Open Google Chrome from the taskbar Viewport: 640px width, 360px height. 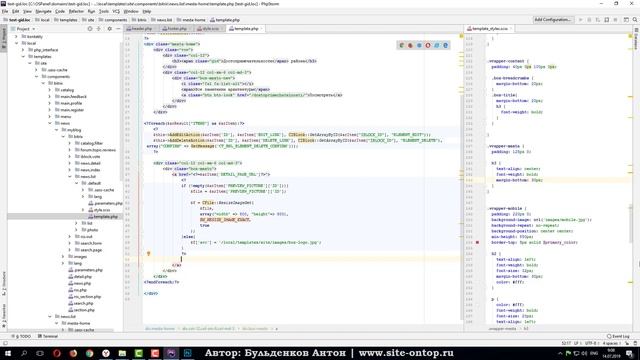[89, 353]
